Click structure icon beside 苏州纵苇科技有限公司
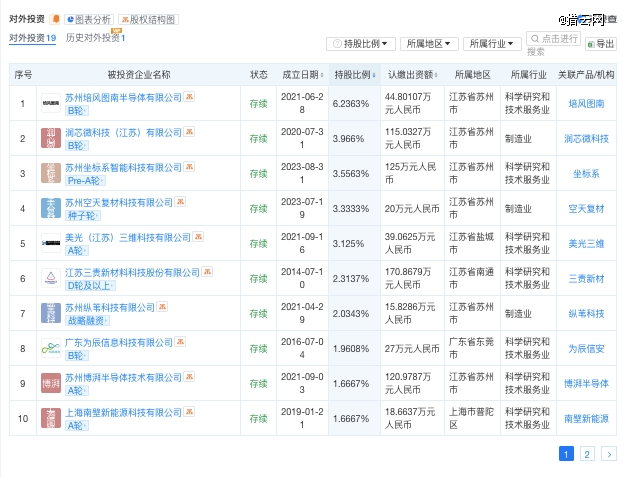Viewport: 623px width, 477px height. (x=162, y=307)
